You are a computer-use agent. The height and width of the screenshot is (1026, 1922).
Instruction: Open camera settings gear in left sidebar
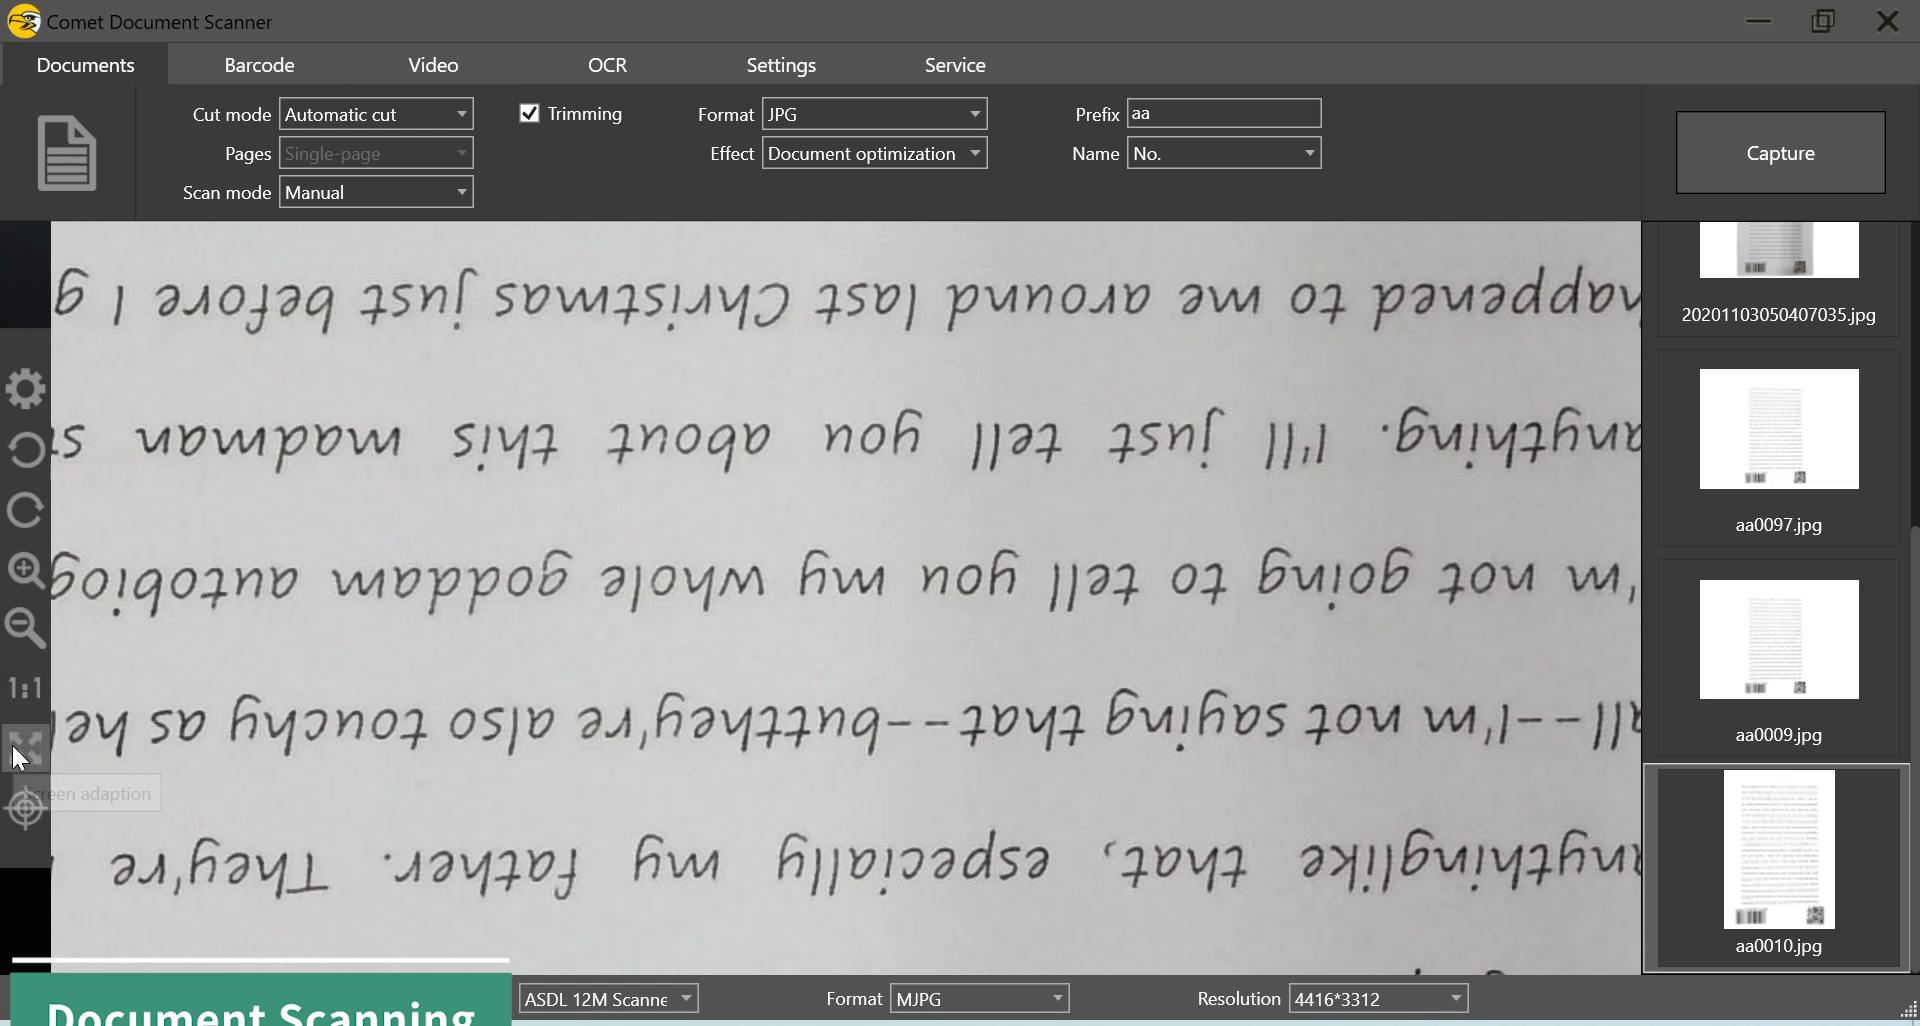coord(25,389)
